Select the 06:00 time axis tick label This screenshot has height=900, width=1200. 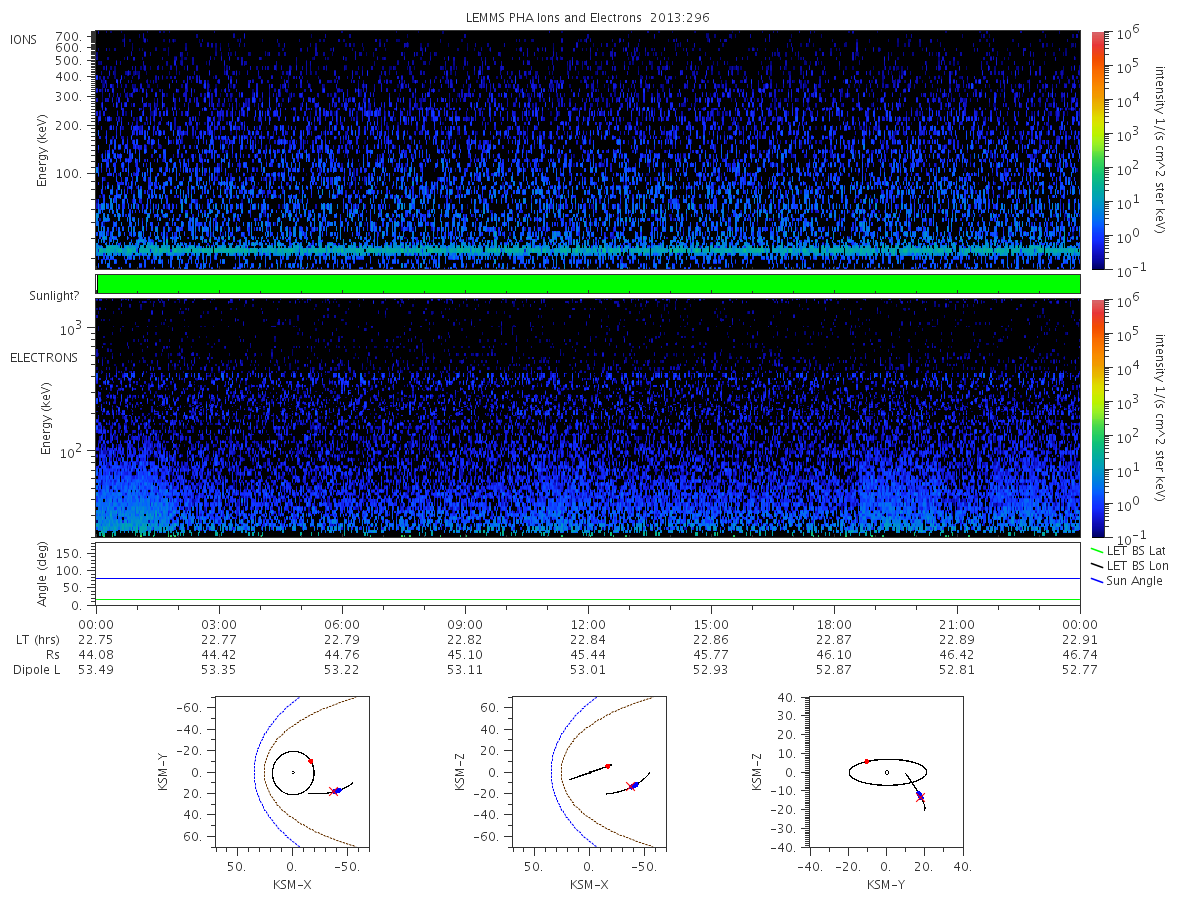pos(342,624)
